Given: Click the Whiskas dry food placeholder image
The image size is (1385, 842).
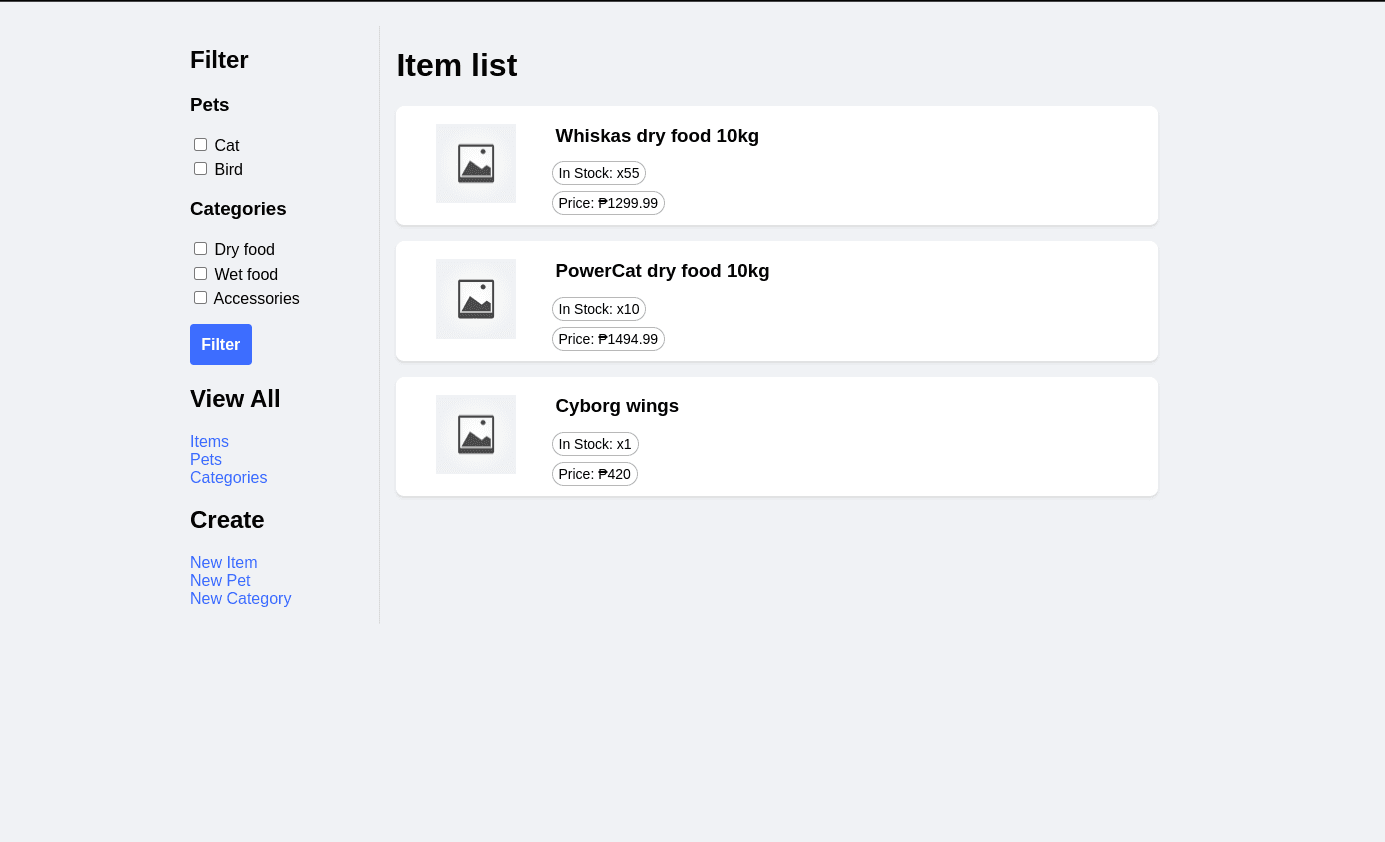Looking at the screenshot, I should 476,164.
